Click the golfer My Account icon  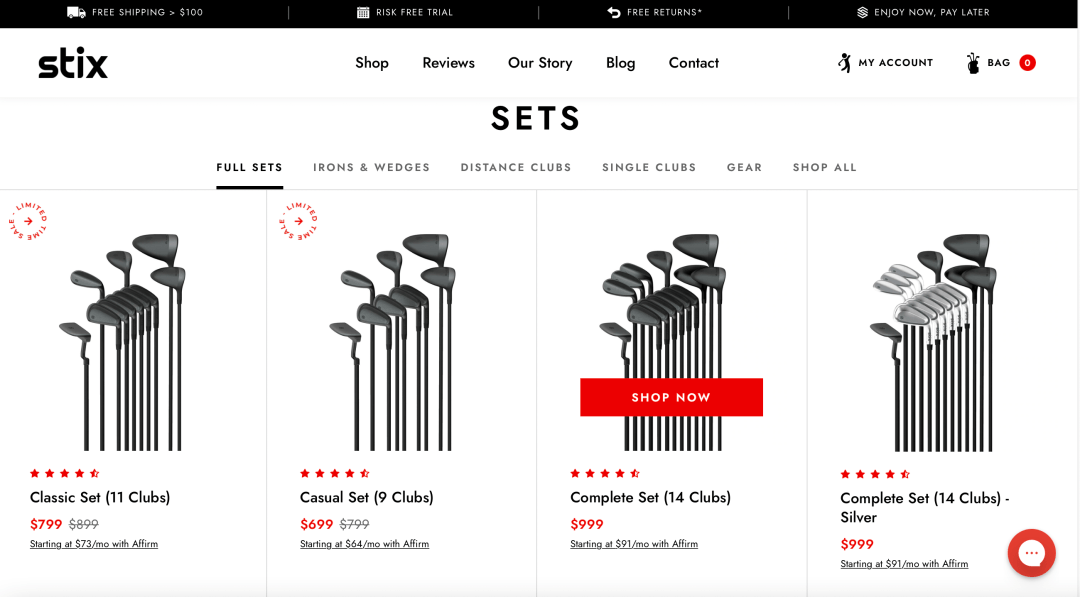pos(844,63)
